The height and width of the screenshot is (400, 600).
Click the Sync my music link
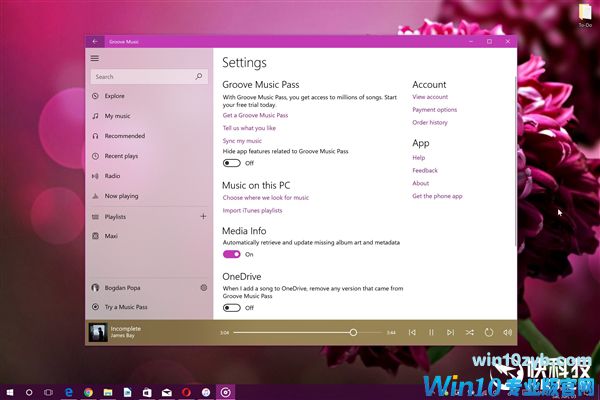pos(242,141)
